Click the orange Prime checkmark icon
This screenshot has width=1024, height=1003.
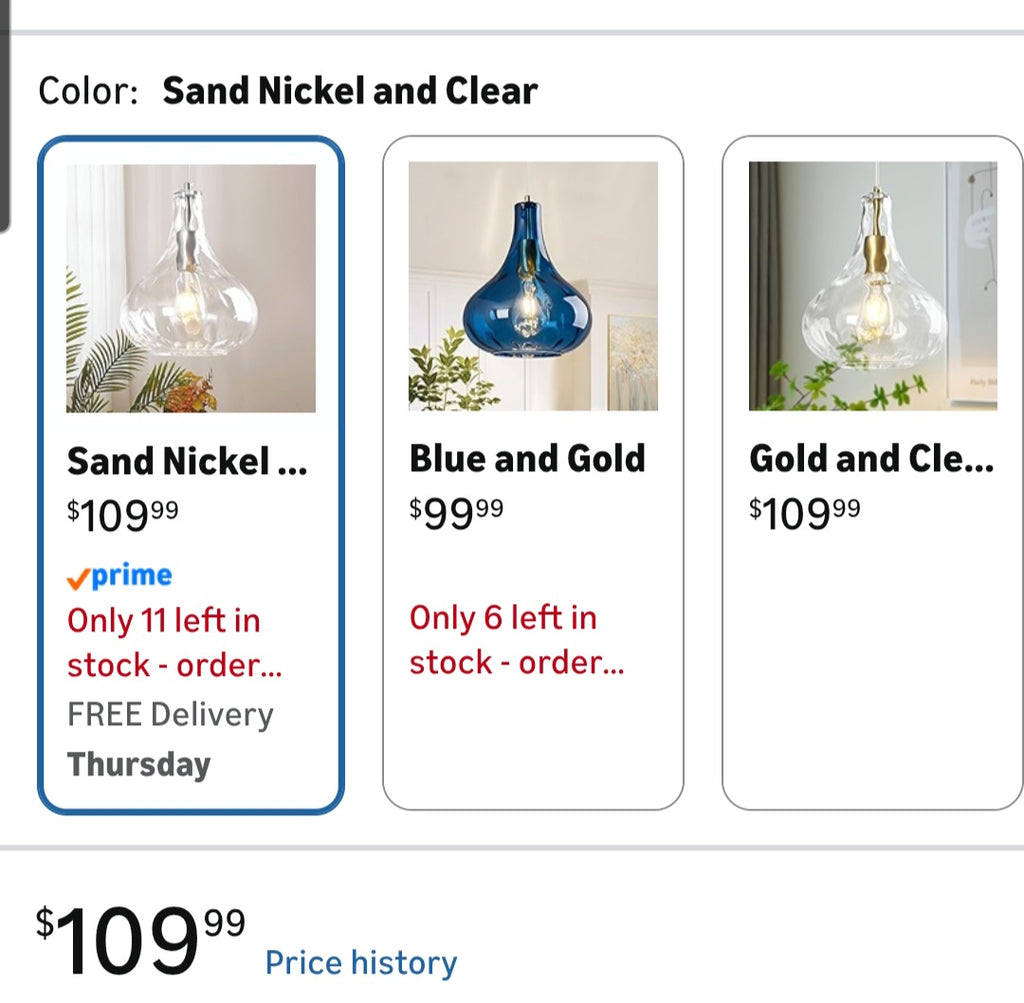click(x=77, y=578)
